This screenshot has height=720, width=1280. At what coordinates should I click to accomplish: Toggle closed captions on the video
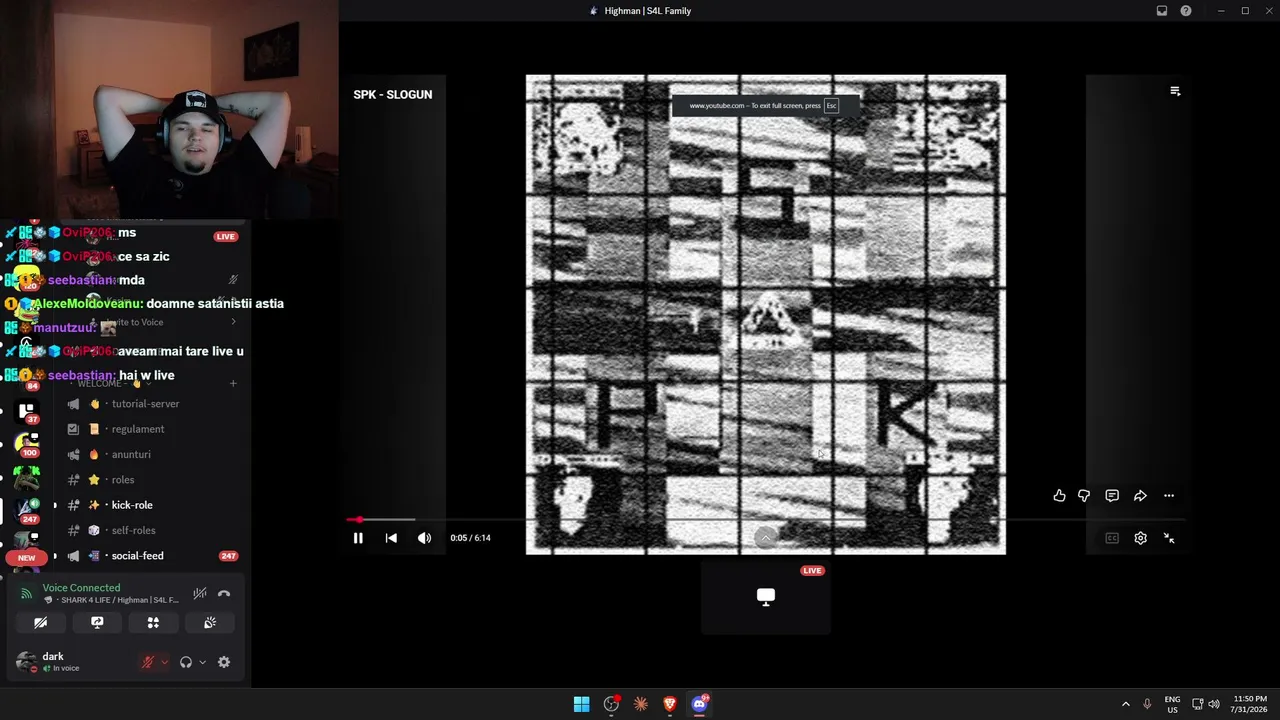click(x=1112, y=538)
